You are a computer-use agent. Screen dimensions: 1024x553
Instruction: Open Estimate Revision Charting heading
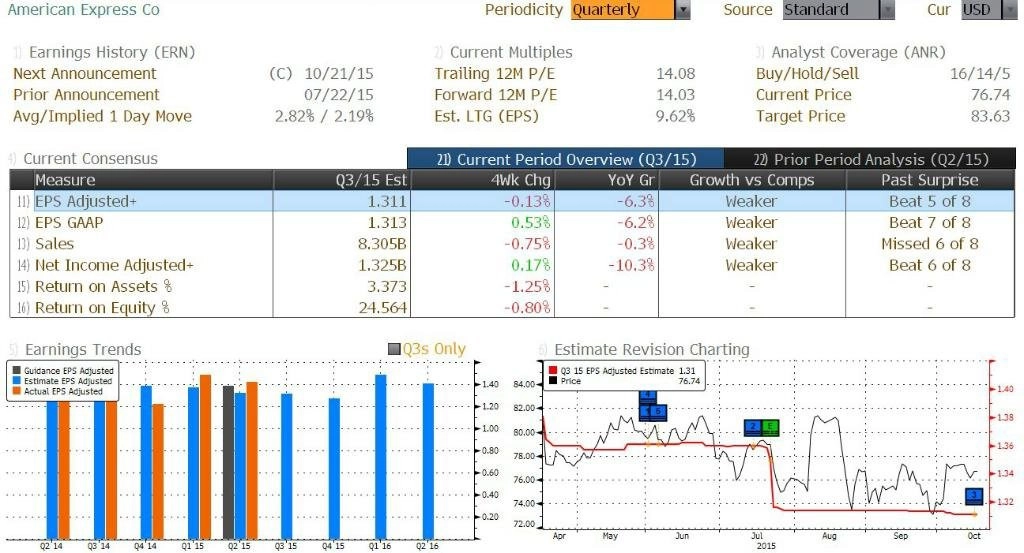click(x=652, y=349)
